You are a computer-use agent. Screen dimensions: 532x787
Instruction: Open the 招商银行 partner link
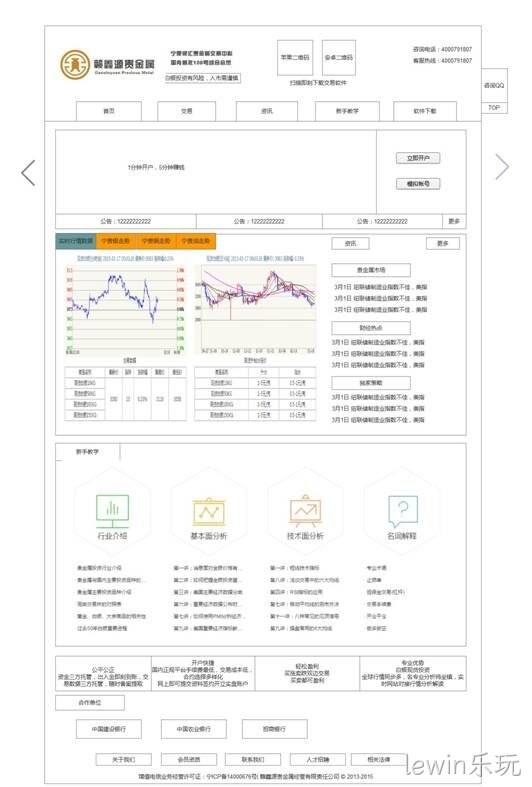point(275,729)
